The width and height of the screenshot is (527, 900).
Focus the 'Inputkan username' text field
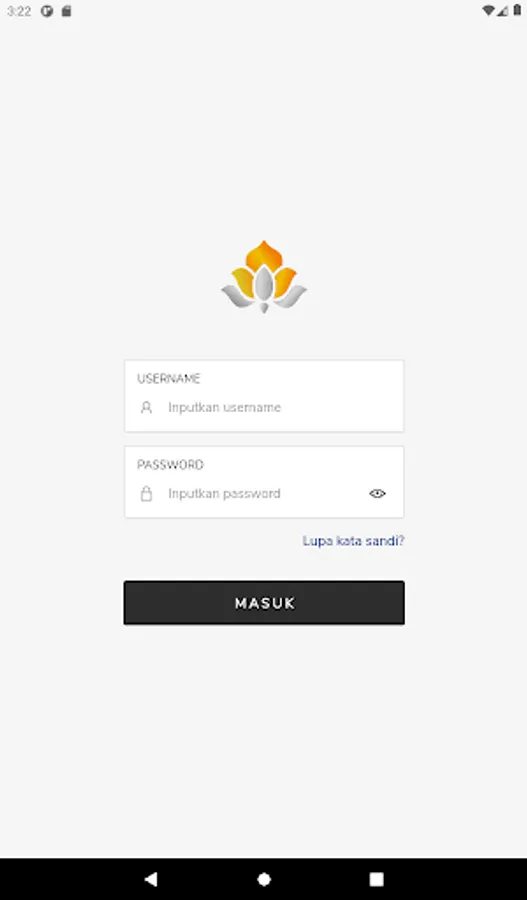click(x=264, y=408)
